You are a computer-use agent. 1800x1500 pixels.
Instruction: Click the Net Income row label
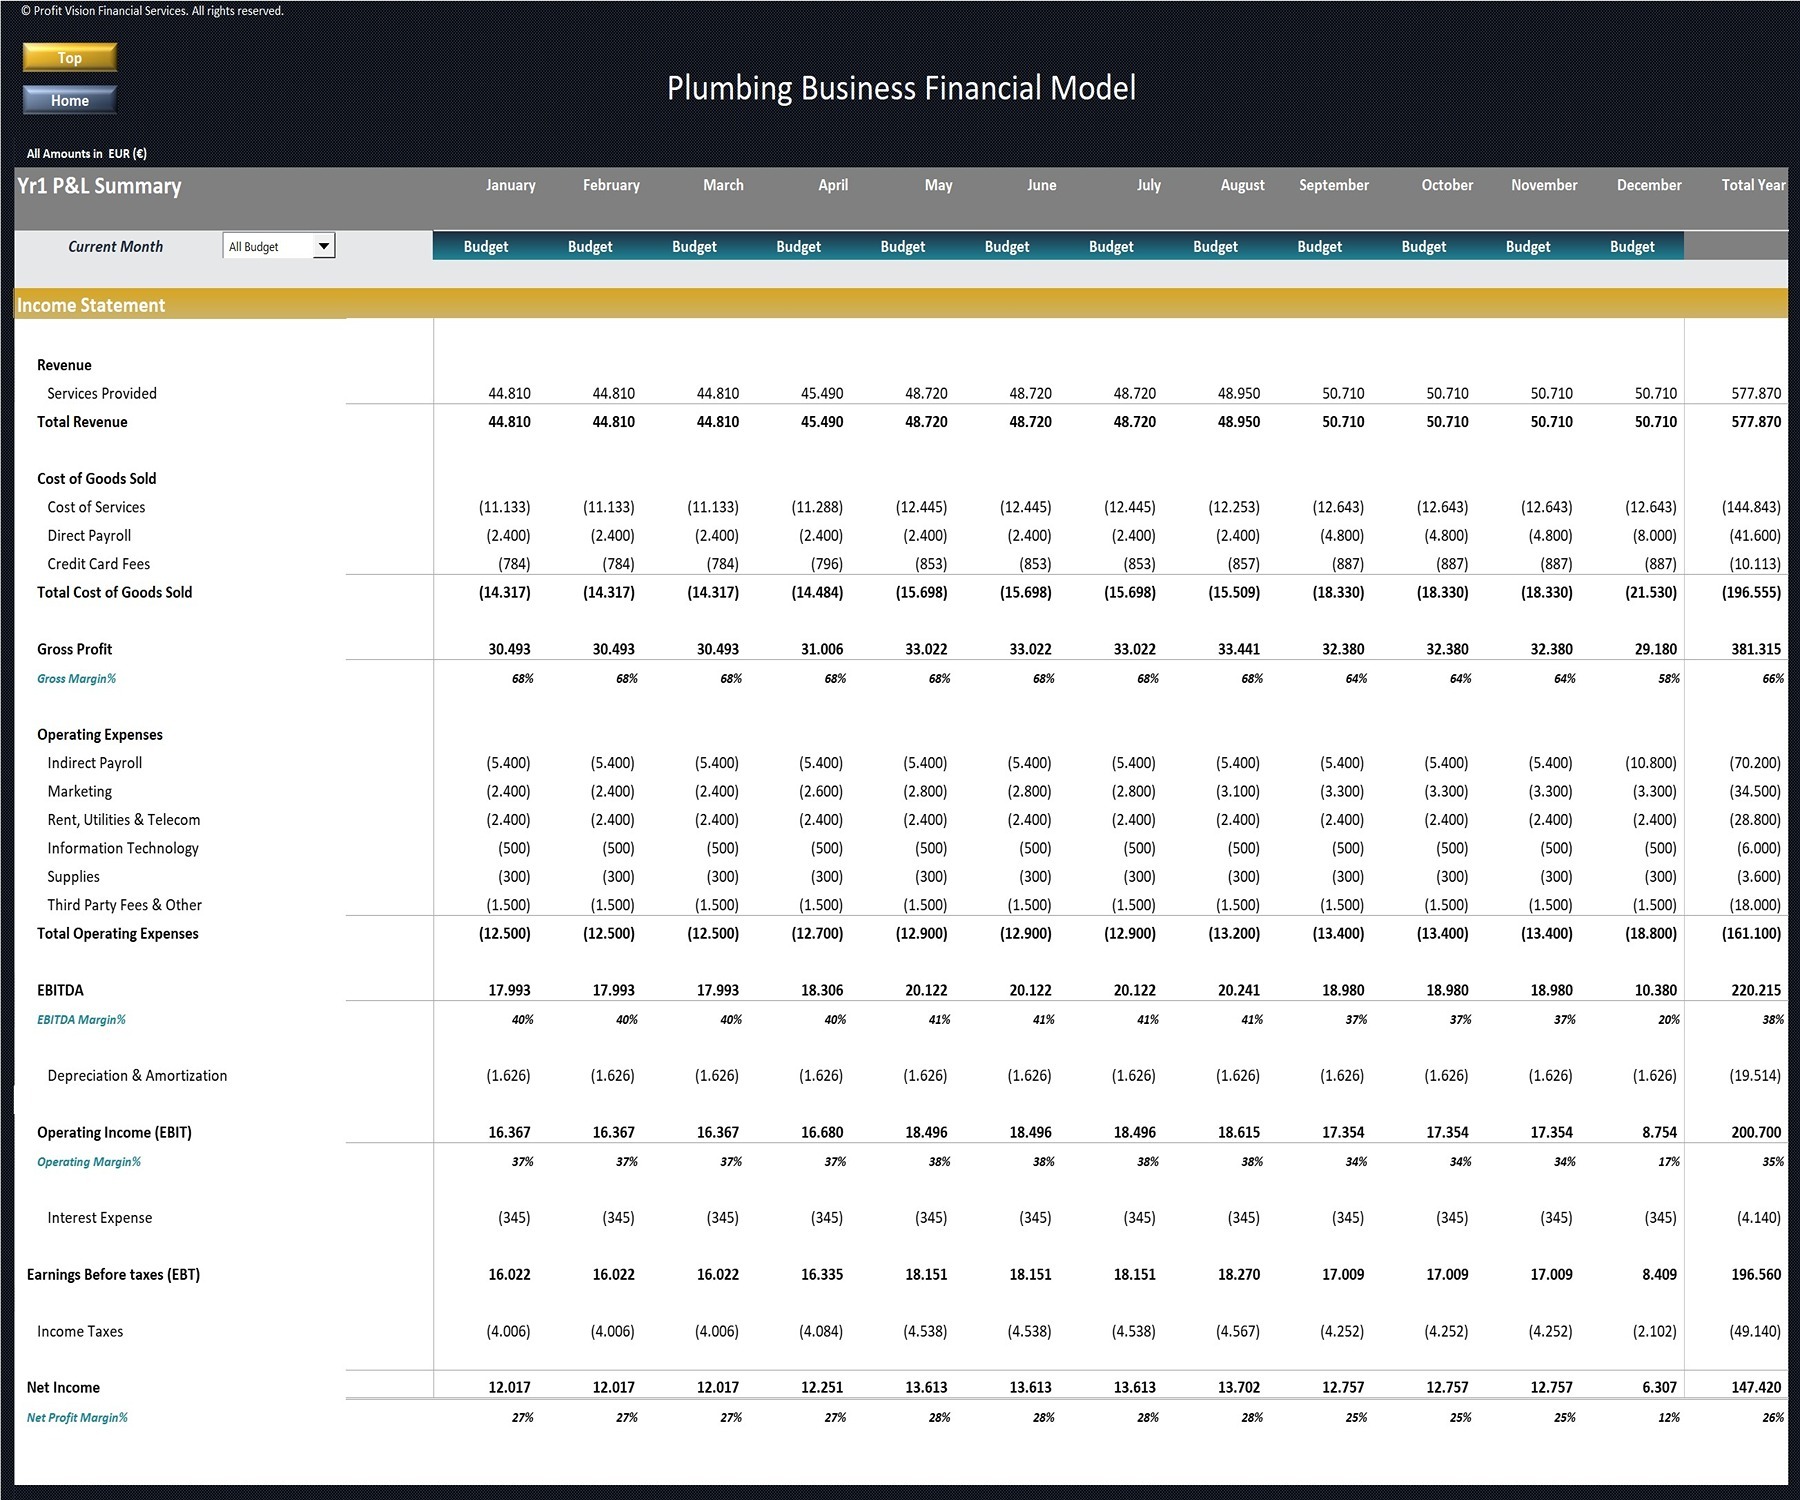(x=63, y=1387)
